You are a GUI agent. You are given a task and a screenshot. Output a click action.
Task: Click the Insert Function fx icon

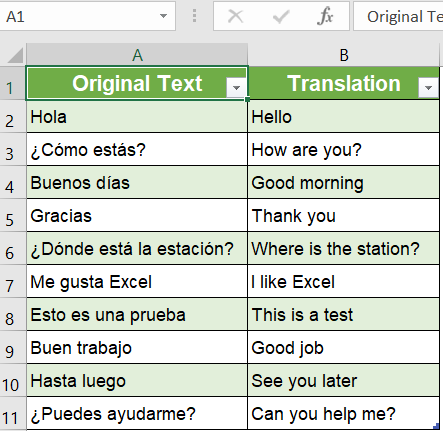[x=325, y=16]
